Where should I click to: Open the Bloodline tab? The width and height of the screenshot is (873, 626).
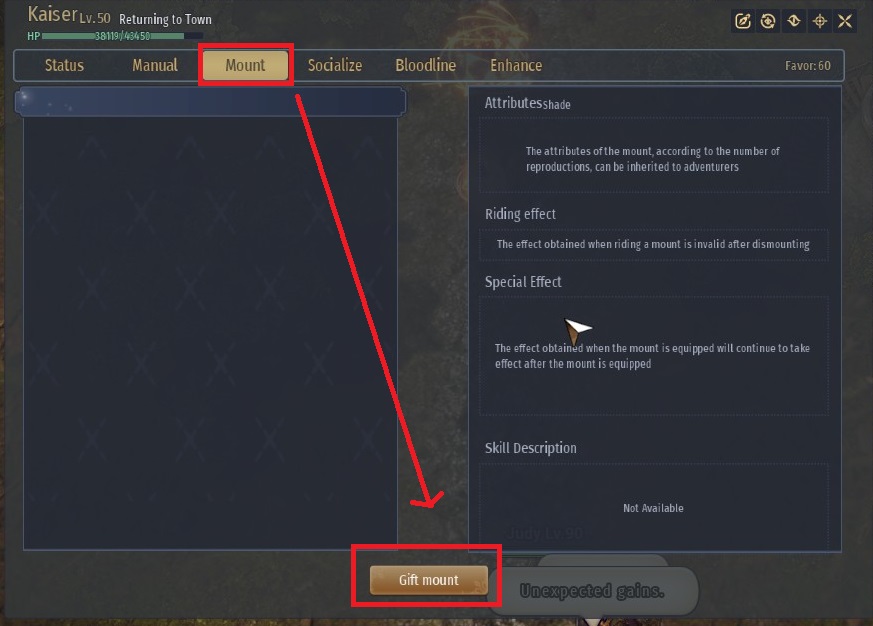tap(425, 65)
